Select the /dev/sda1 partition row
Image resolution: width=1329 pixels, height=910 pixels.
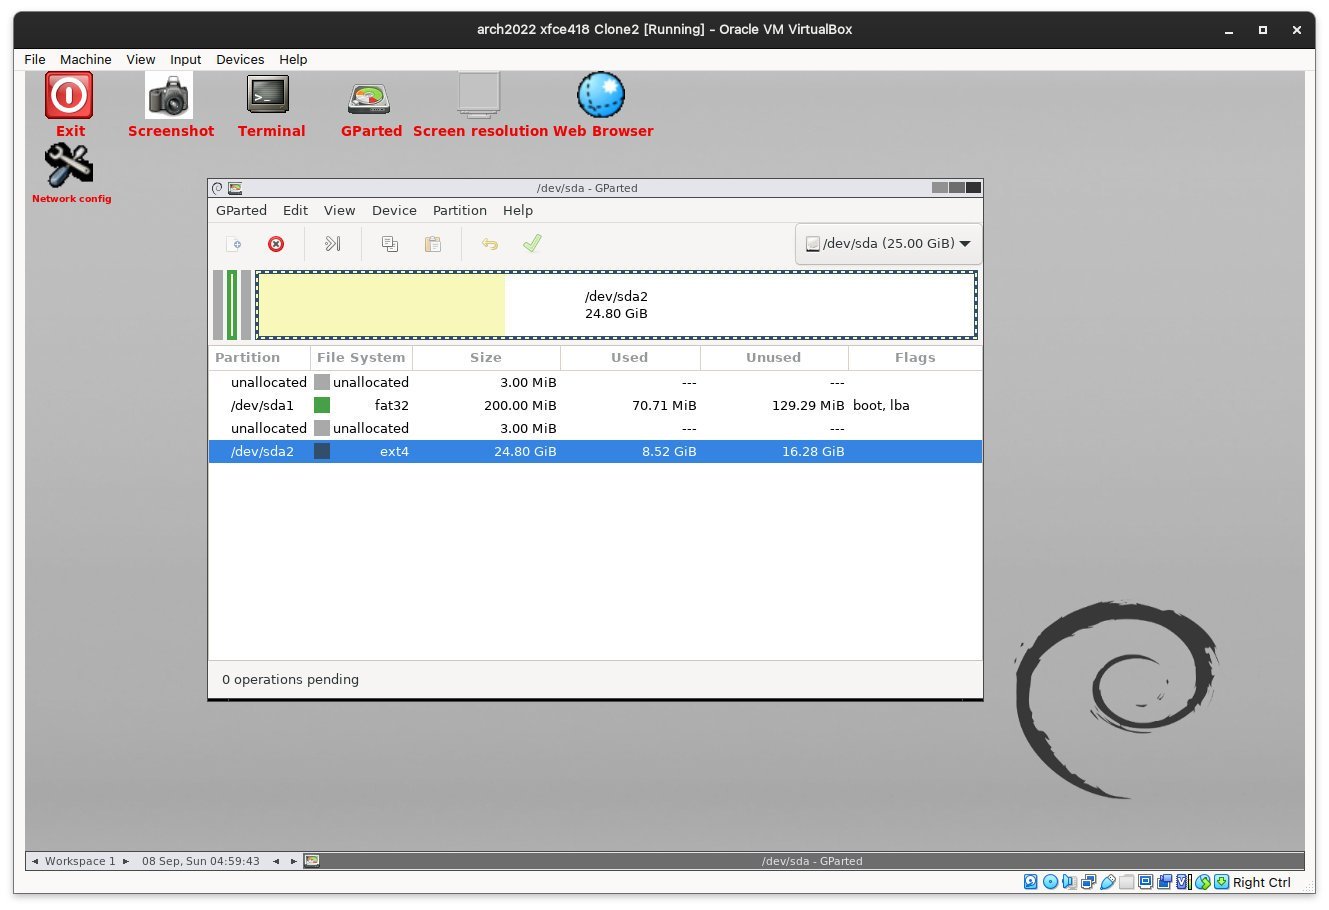click(x=595, y=405)
